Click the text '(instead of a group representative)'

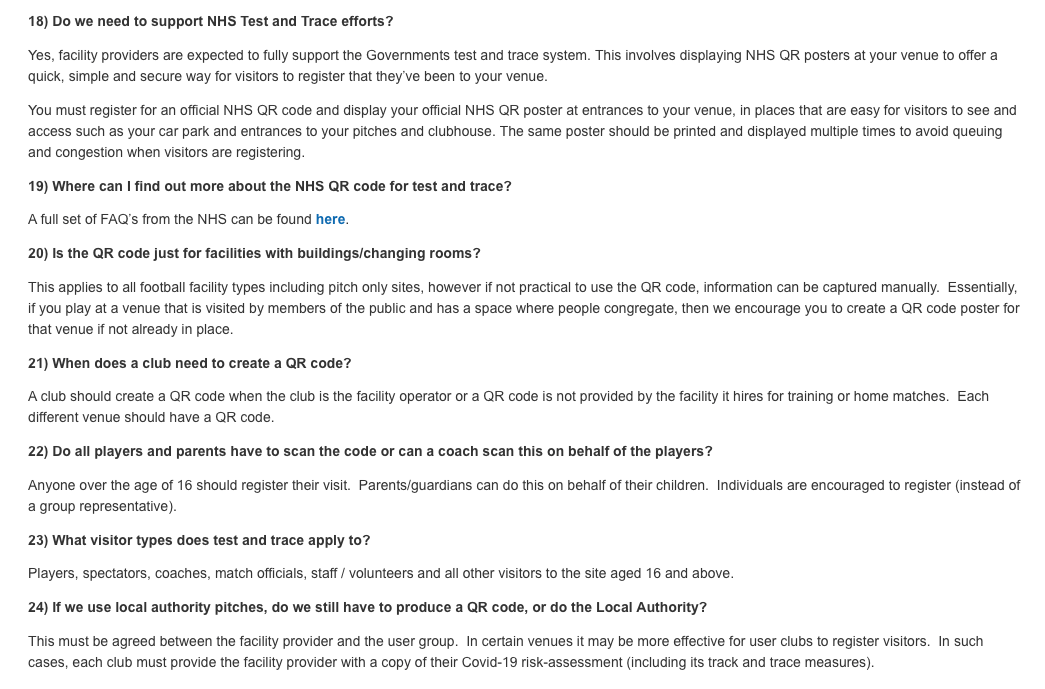coord(102,507)
